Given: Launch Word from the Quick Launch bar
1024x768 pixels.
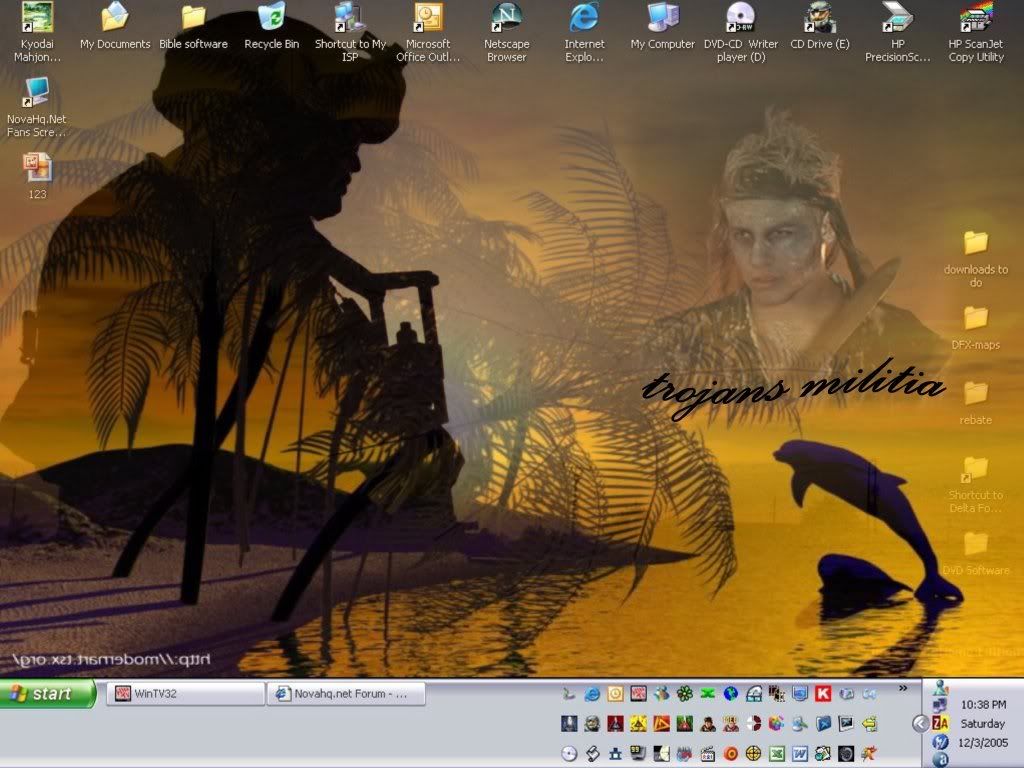Looking at the screenshot, I should click(799, 753).
